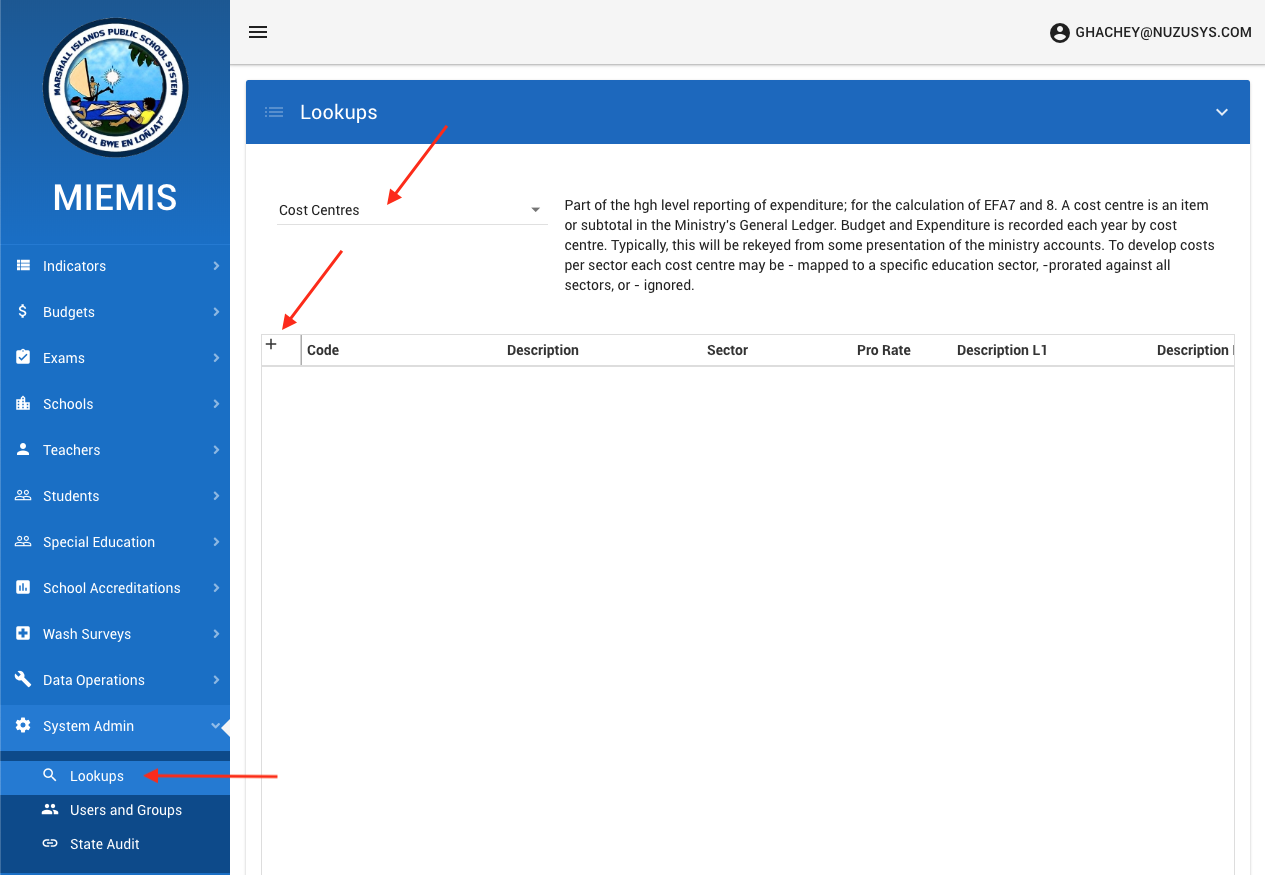
Task: Click the Budgets dollar sign icon
Action: coord(23,312)
